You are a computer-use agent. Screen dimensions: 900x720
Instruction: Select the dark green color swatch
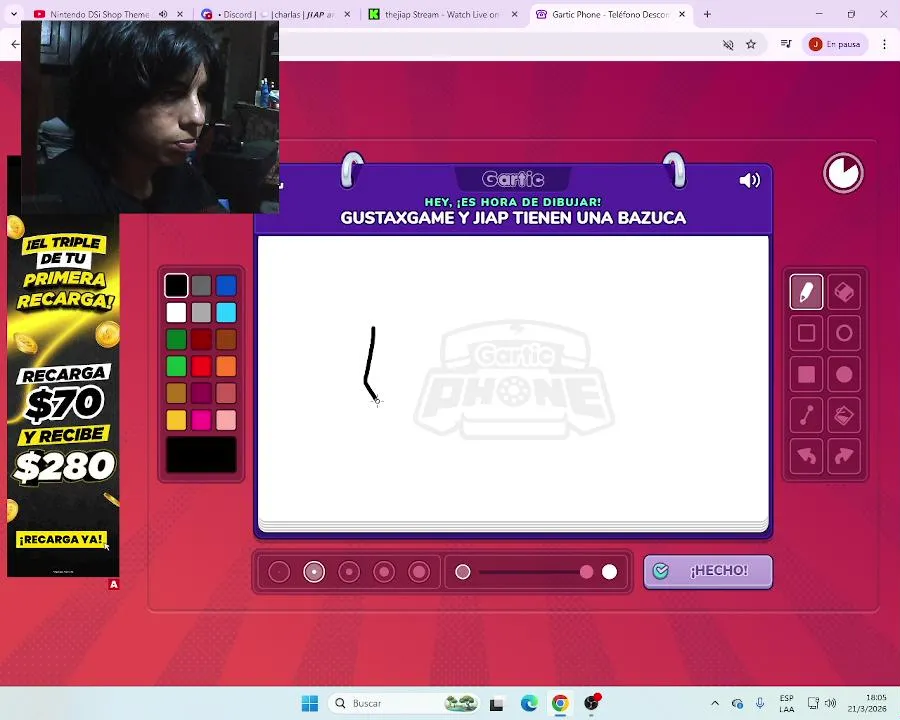click(x=176, y=339)
